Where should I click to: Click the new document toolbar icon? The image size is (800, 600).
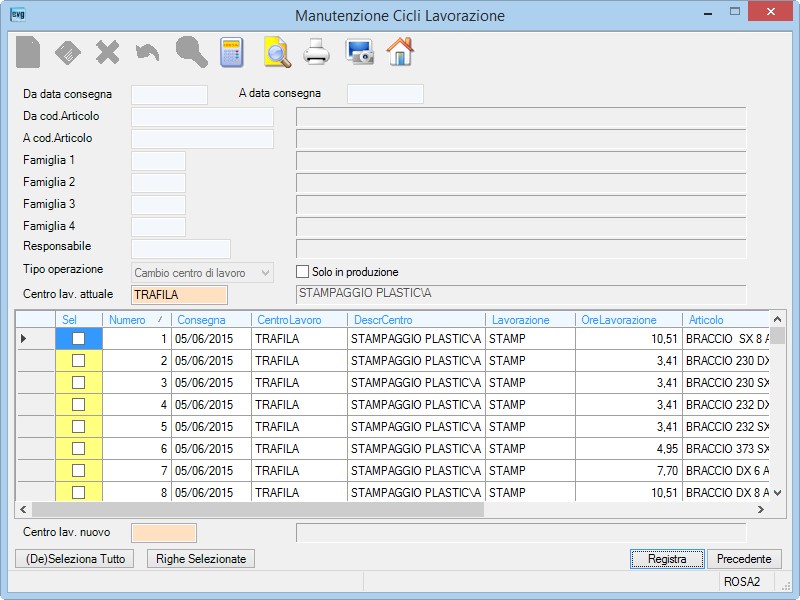coord(28,52)
